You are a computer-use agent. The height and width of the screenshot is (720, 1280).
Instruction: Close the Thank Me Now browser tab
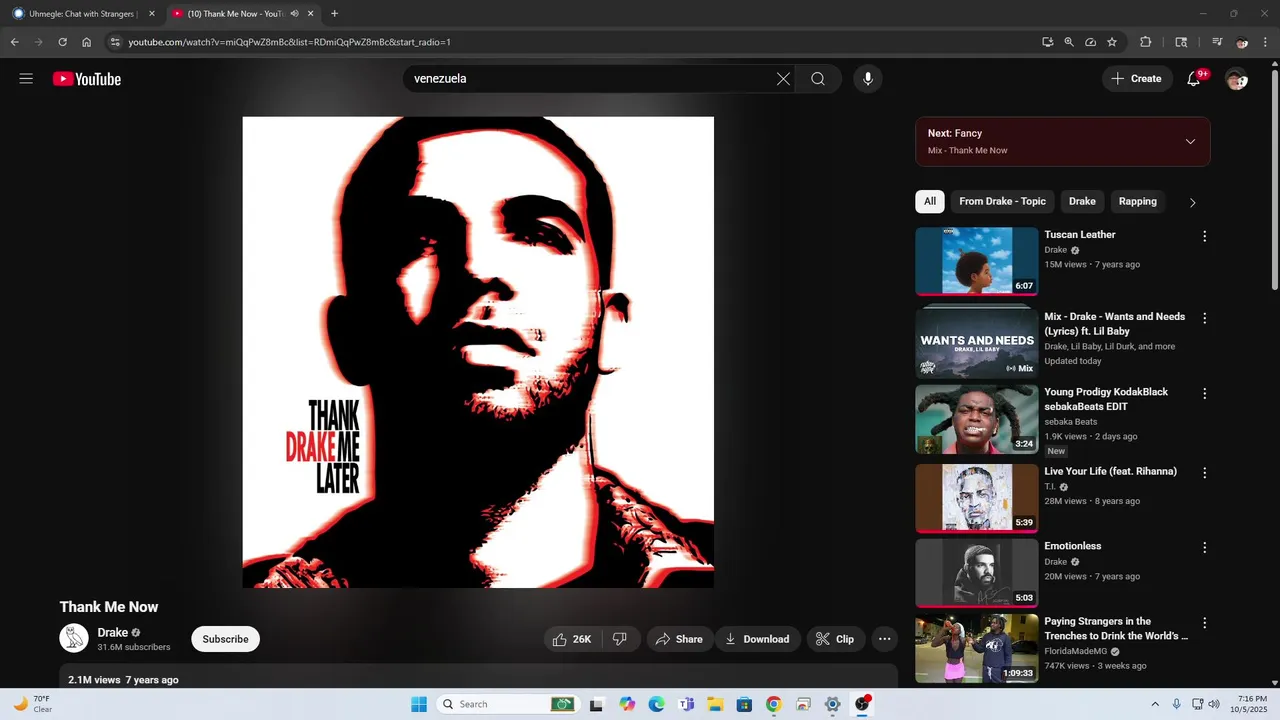tap(311, 14)
